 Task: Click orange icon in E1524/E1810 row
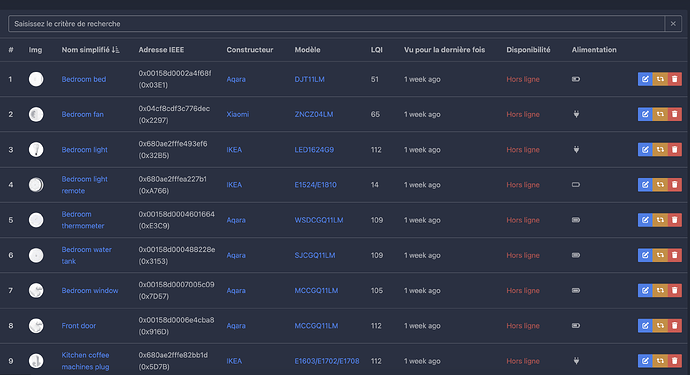[x=660, y=185]
